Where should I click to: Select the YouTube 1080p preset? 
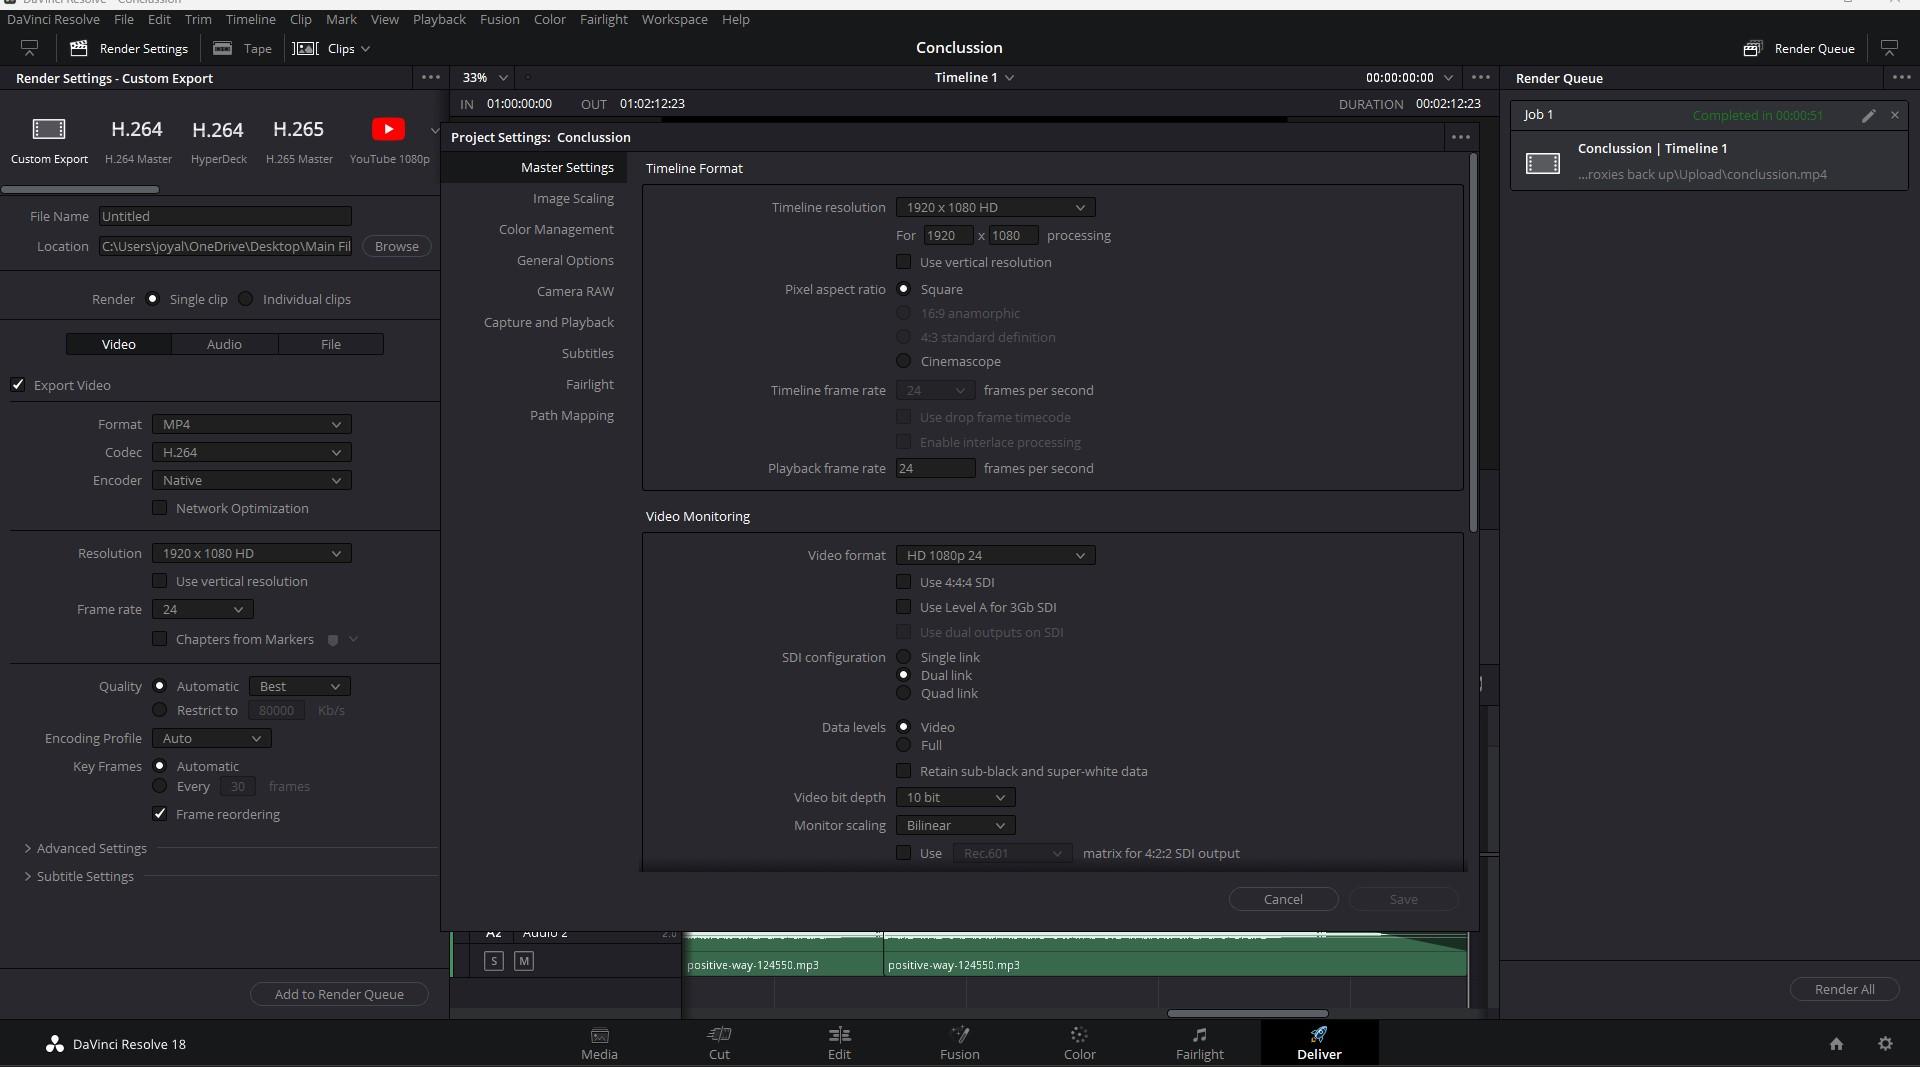[389, 140]
